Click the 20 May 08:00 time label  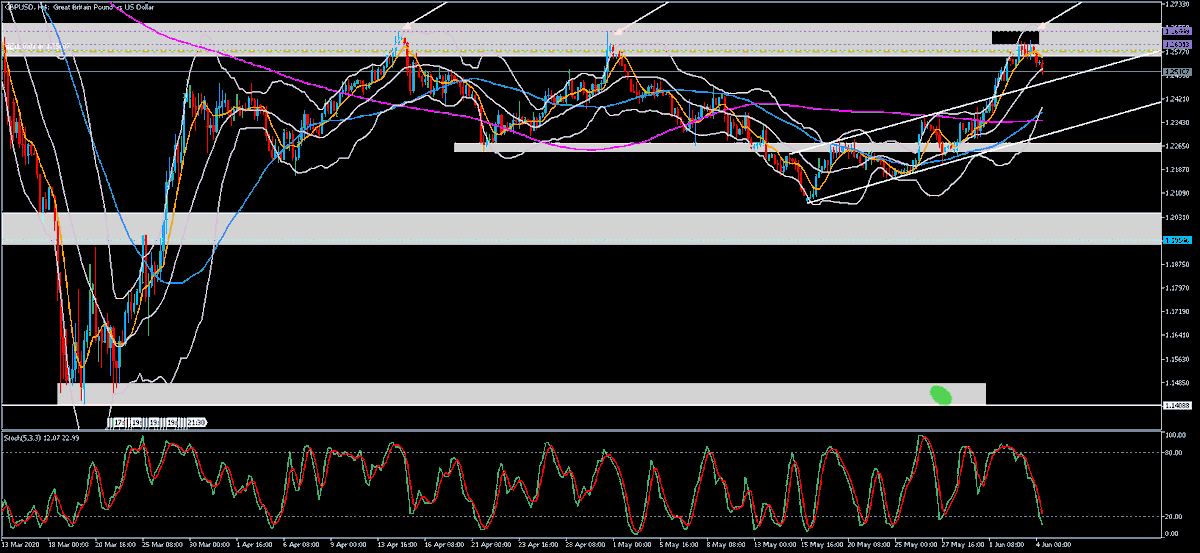870,545
